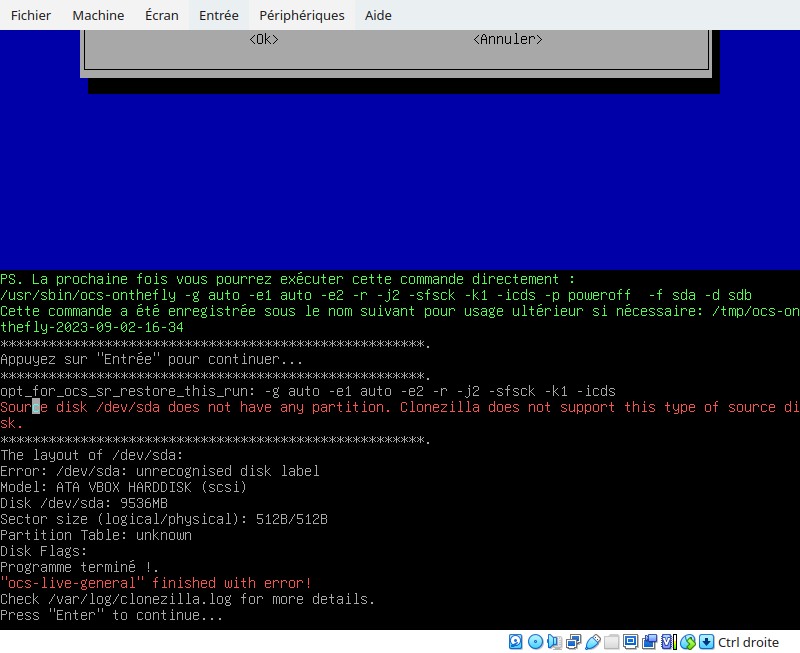Open the Entrée menu

tap(218, 15)
